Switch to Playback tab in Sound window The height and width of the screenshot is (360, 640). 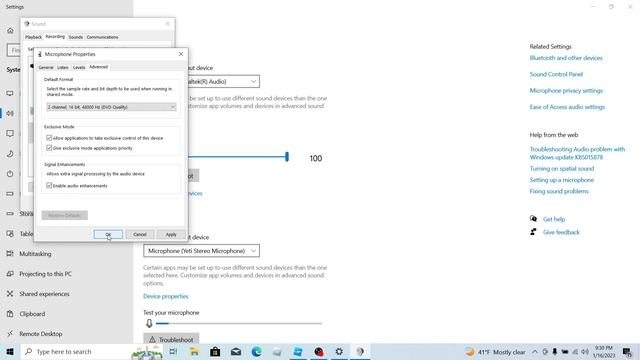point(33,37)
